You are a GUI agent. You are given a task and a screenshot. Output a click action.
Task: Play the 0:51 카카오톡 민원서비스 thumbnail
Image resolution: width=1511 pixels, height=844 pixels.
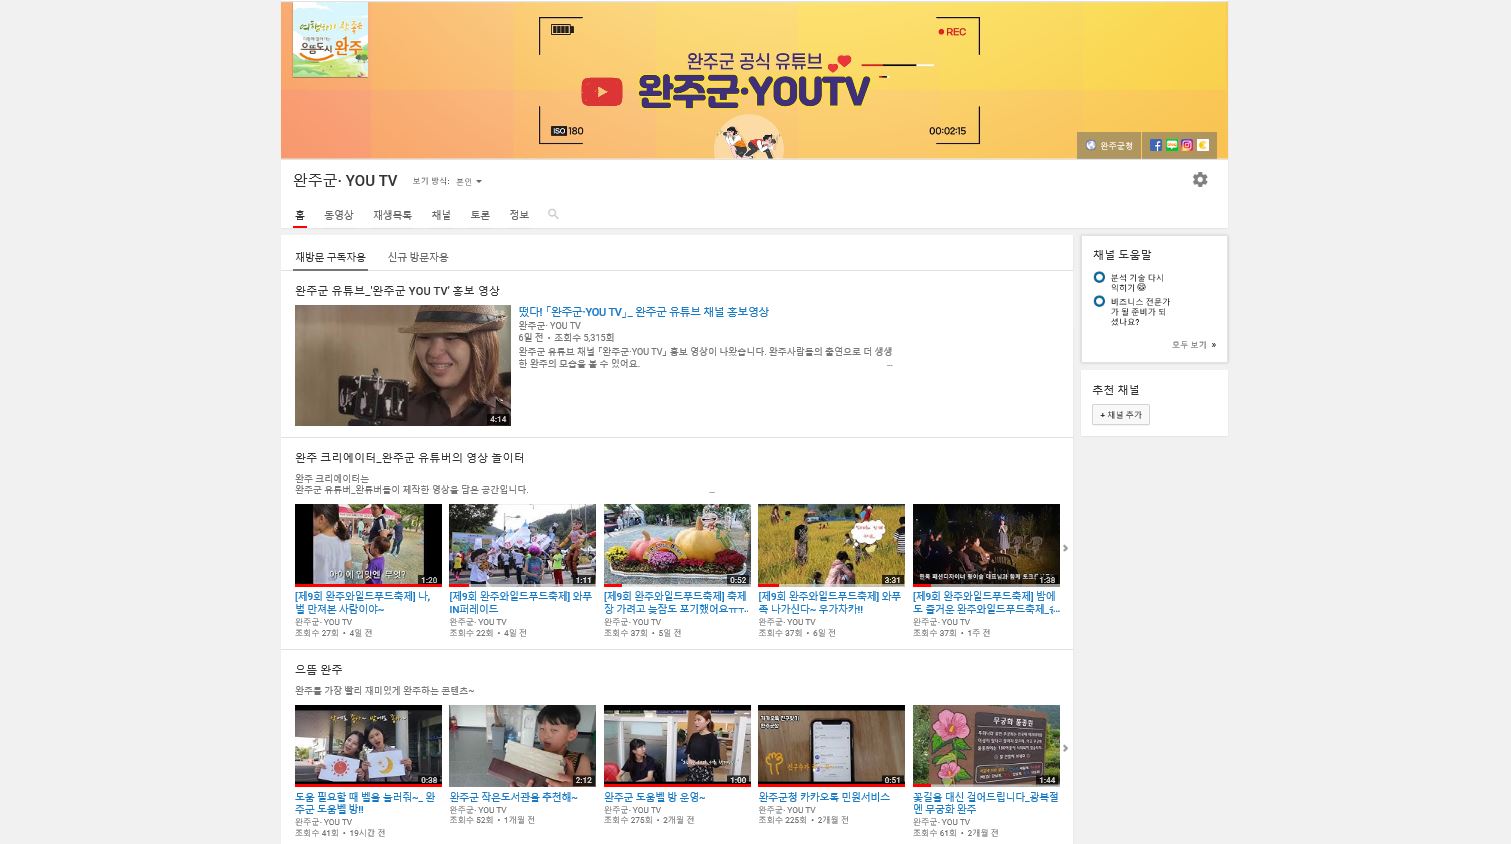tap(831, 746)
